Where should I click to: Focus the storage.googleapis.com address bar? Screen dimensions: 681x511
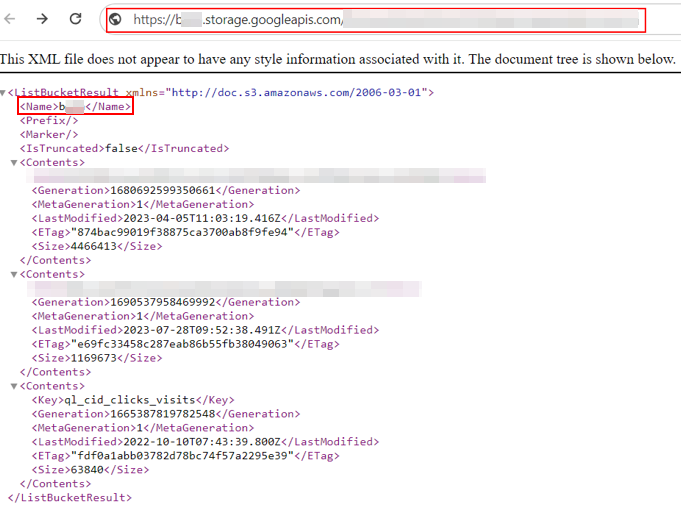[376, 20]
